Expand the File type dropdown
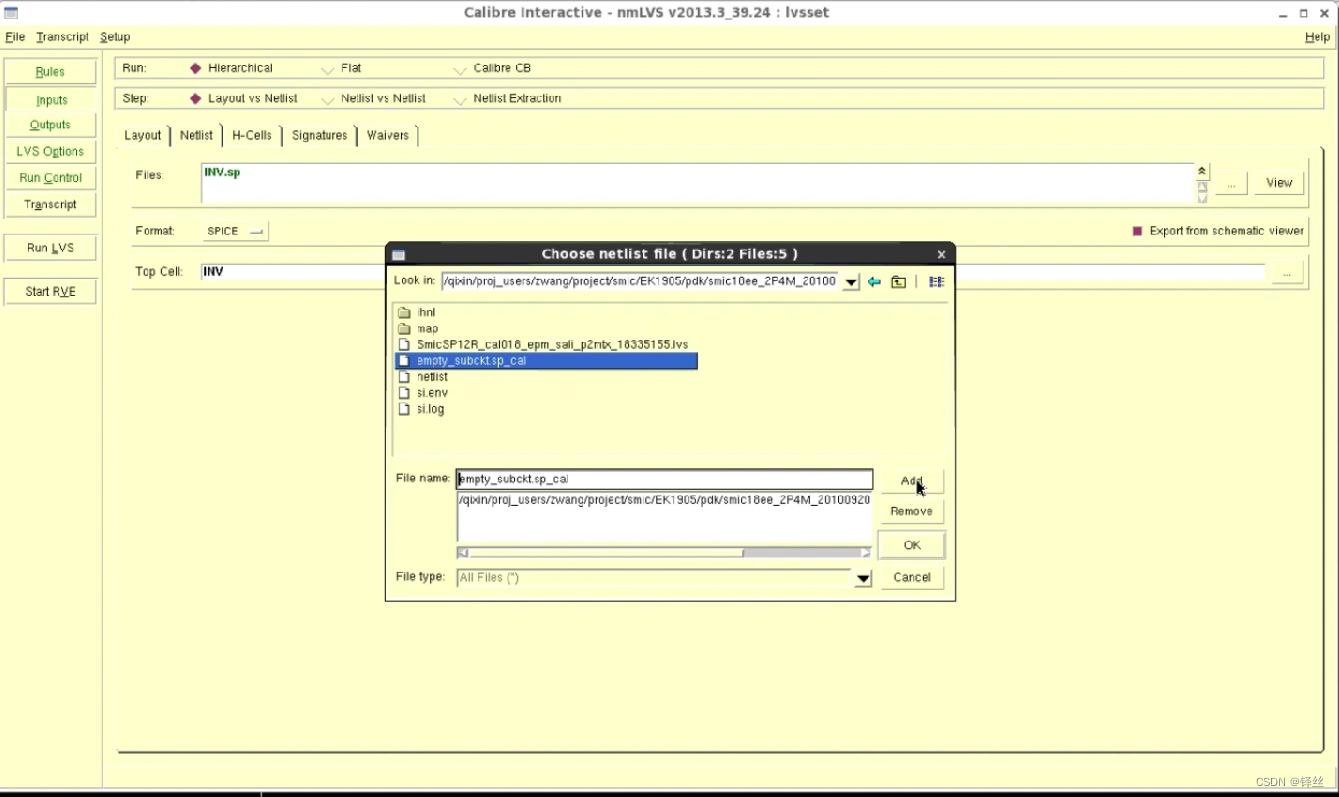Screen dimensions: 1339x797 tap(863, 578)
